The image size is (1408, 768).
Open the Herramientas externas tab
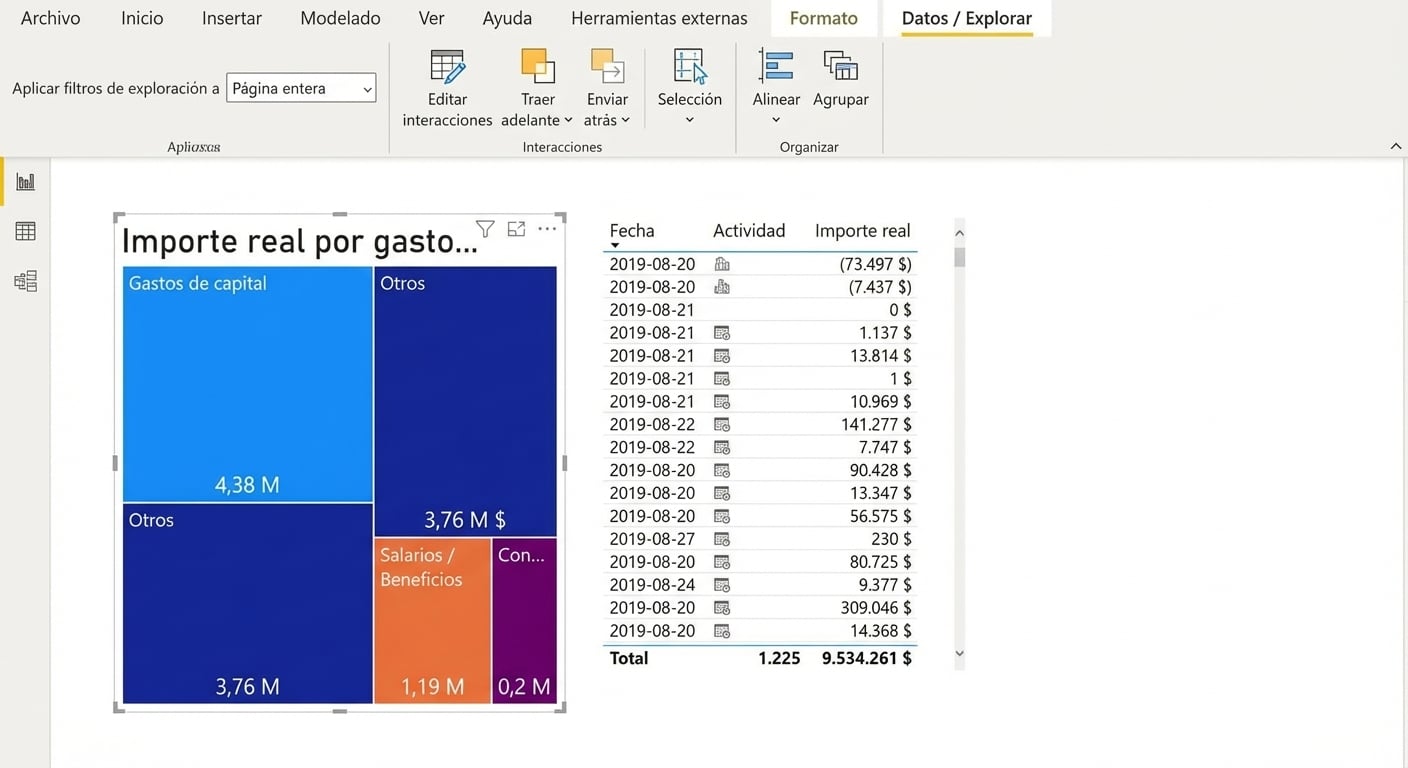point(659,18)
